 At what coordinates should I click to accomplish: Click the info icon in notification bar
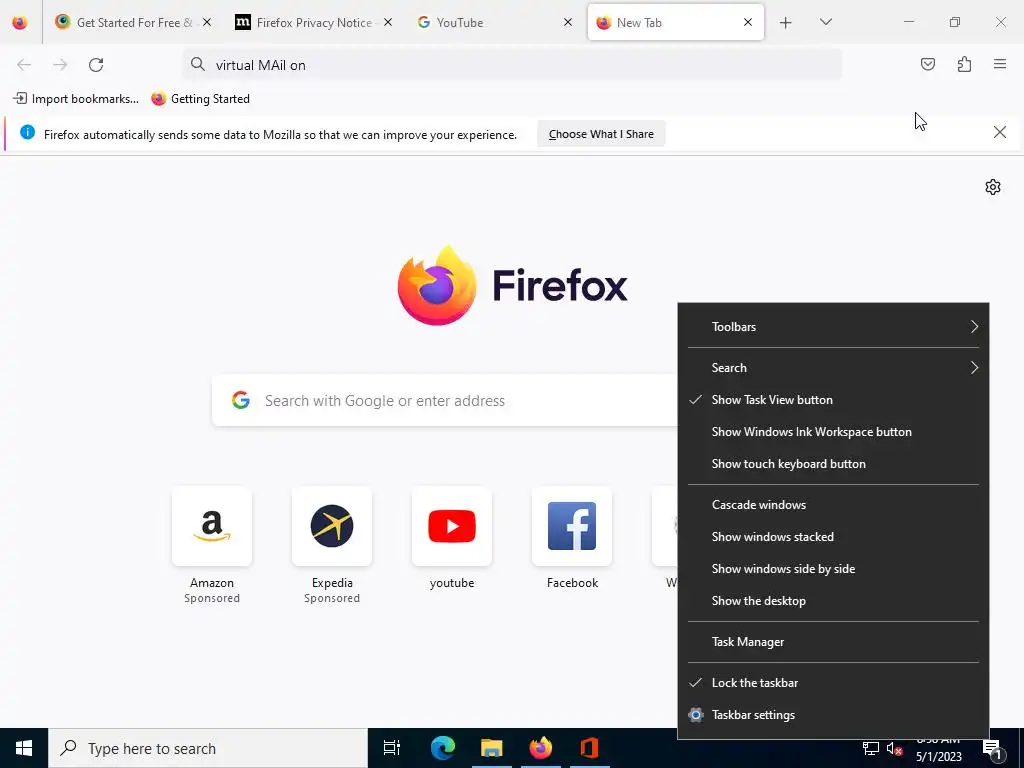click(x=27, y=133)
